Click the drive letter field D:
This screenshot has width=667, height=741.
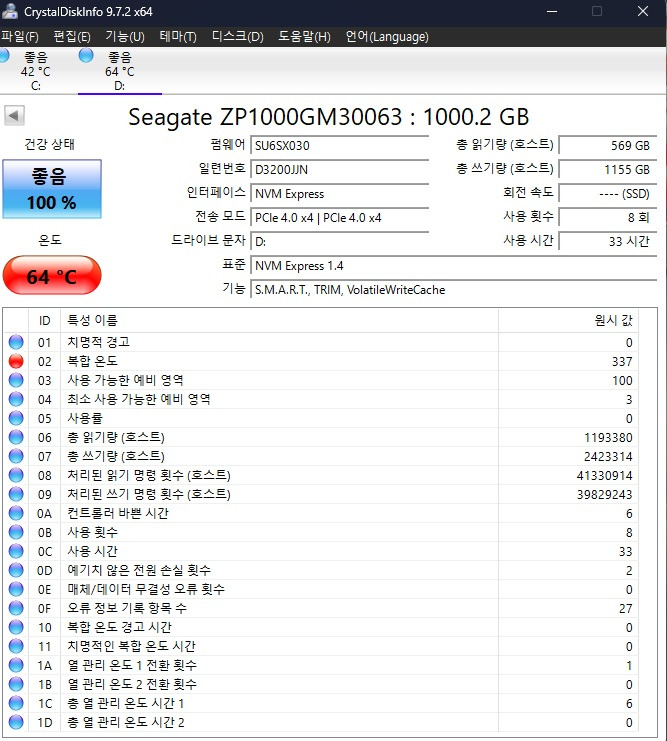coord(340,242)
